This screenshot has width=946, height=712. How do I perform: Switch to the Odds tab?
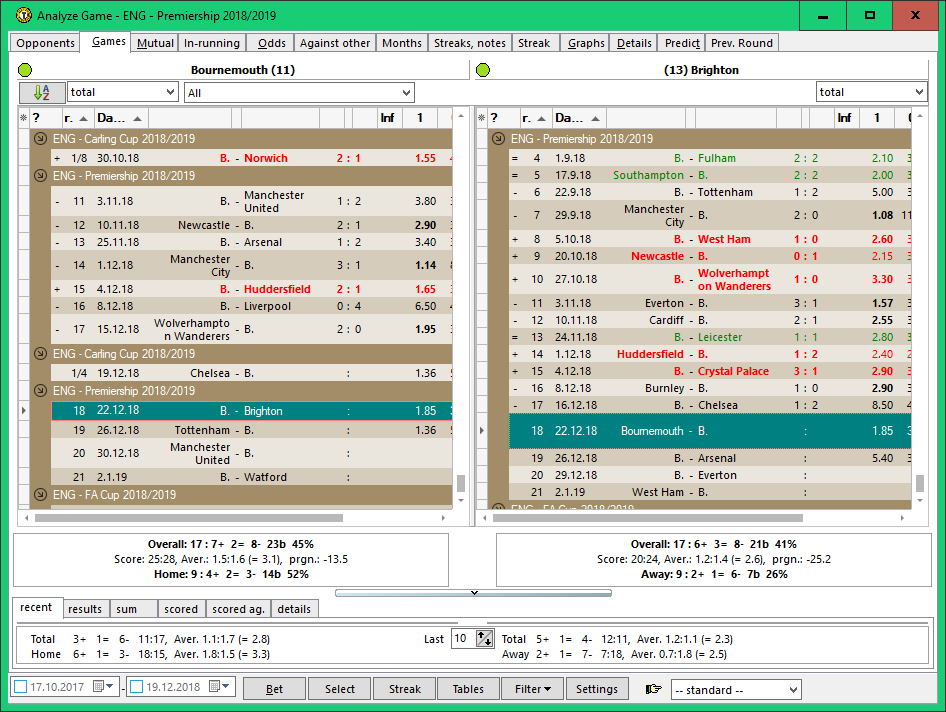coord(271,43)
